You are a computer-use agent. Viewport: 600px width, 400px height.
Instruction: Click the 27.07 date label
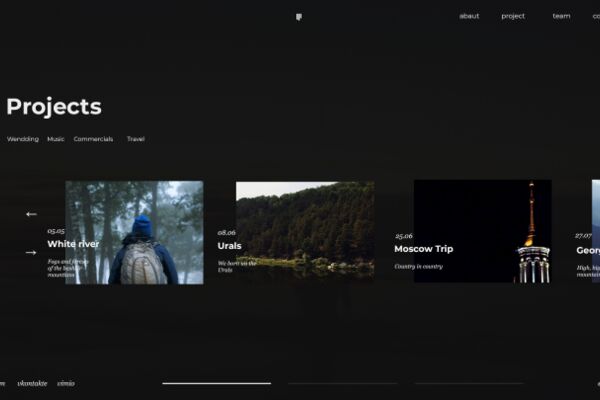584,236
